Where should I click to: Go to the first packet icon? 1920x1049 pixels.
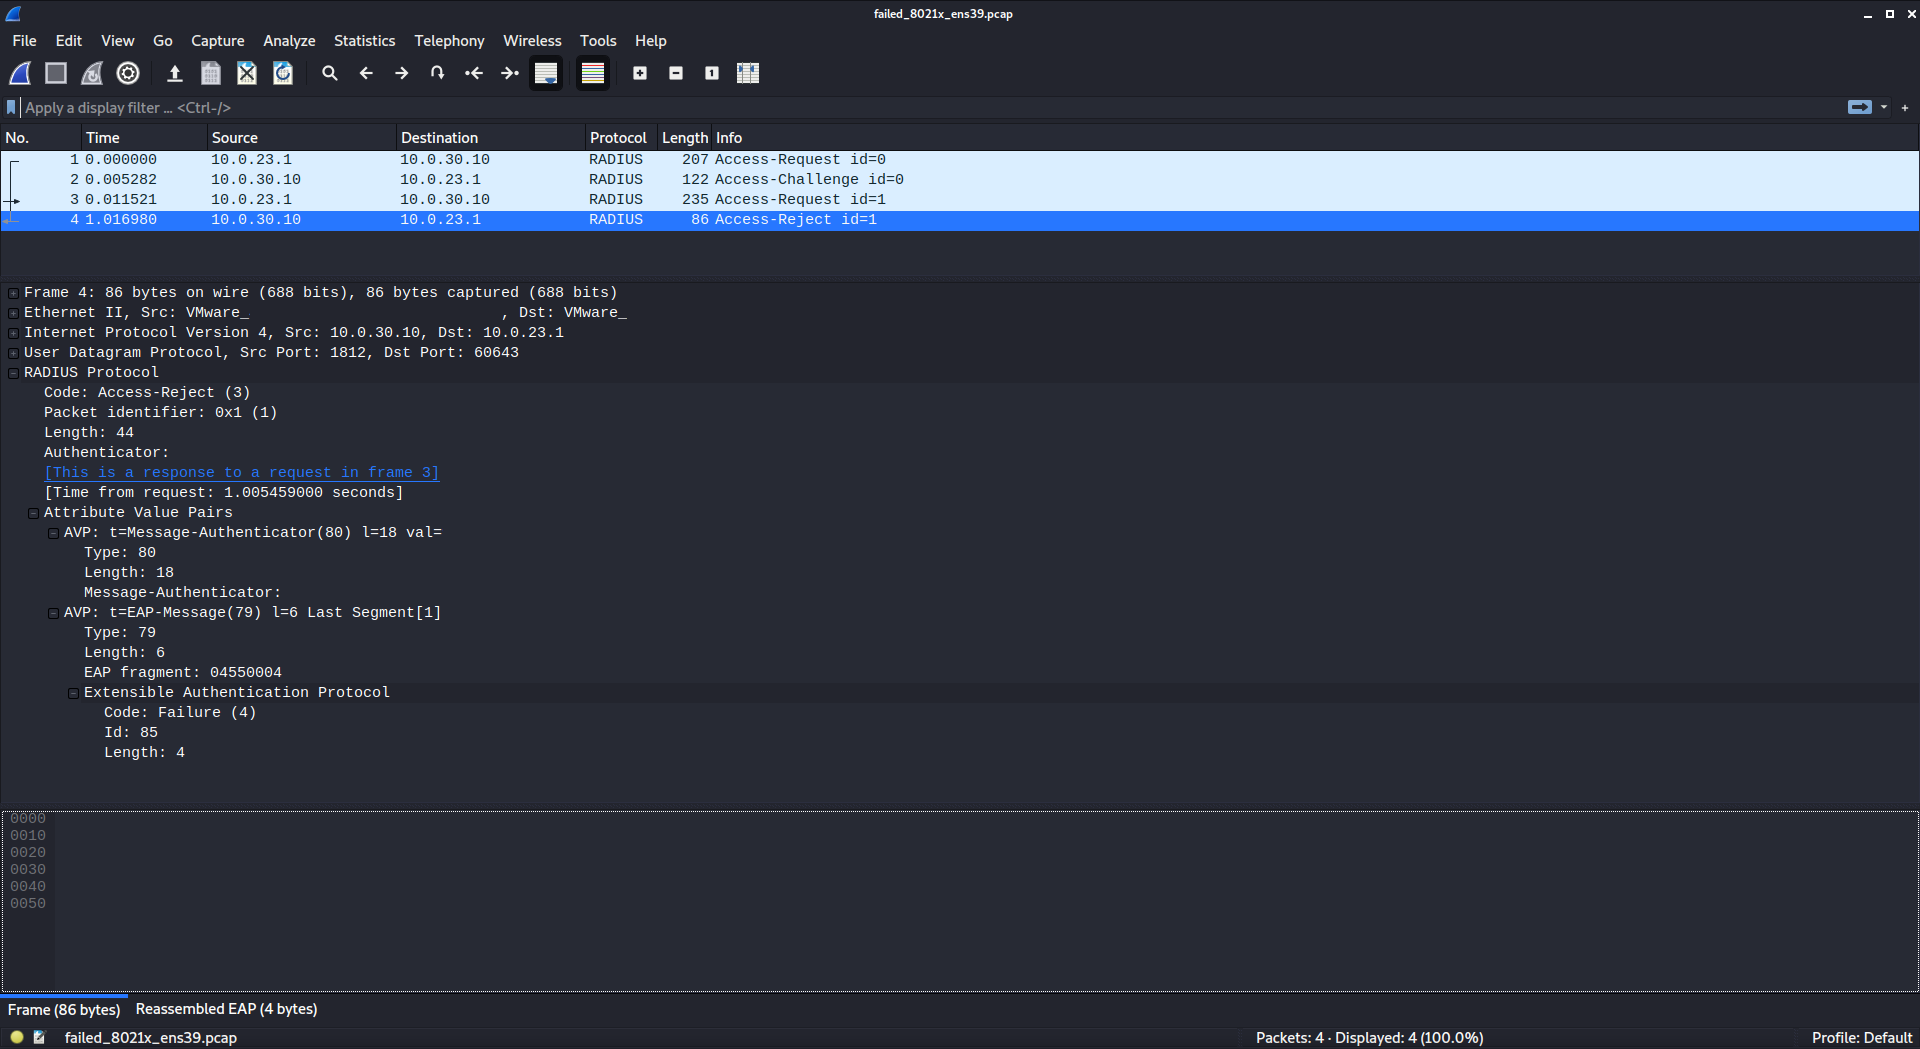[x=474, y=73]
